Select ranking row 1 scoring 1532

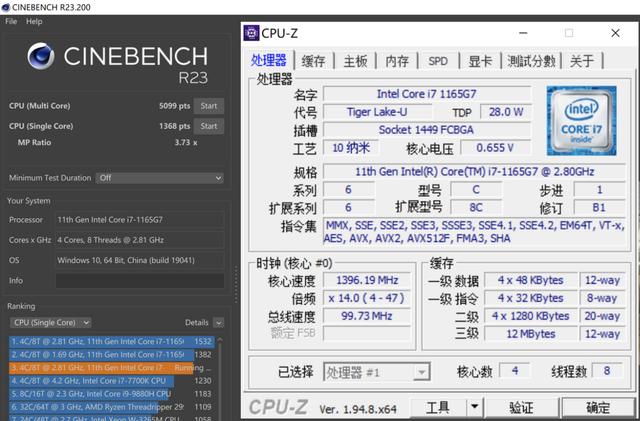(111, 341)
